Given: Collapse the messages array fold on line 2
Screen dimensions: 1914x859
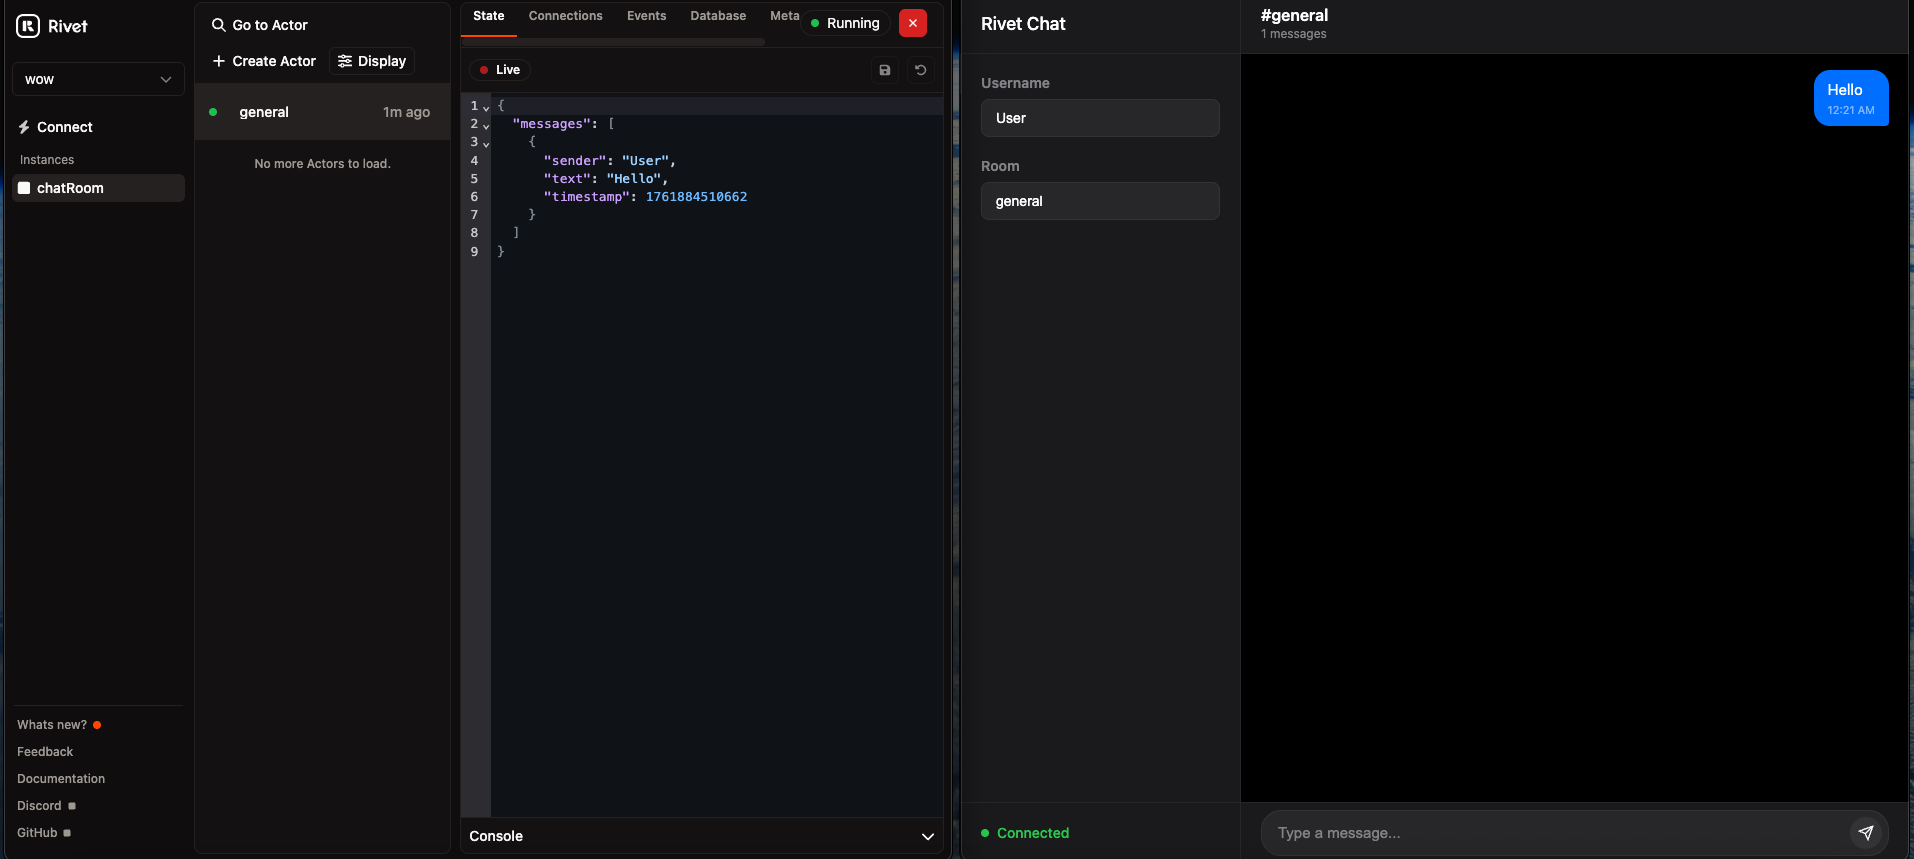Looking at the screenshot, I should coord(486,125).
